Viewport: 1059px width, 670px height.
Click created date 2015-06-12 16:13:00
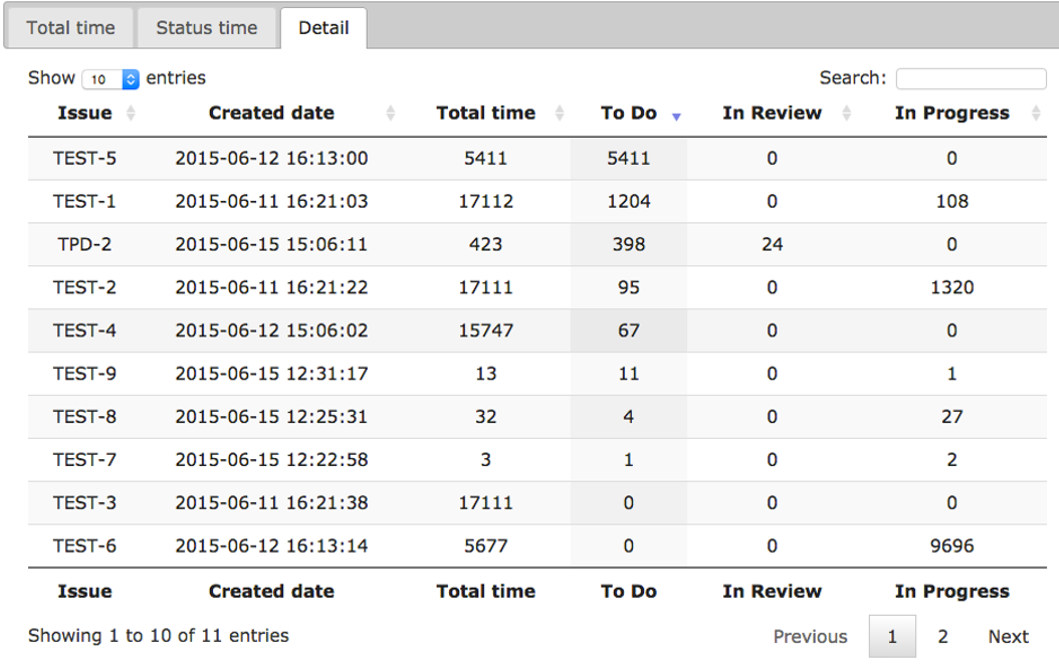pyautogui.click(x=272, y=158)
